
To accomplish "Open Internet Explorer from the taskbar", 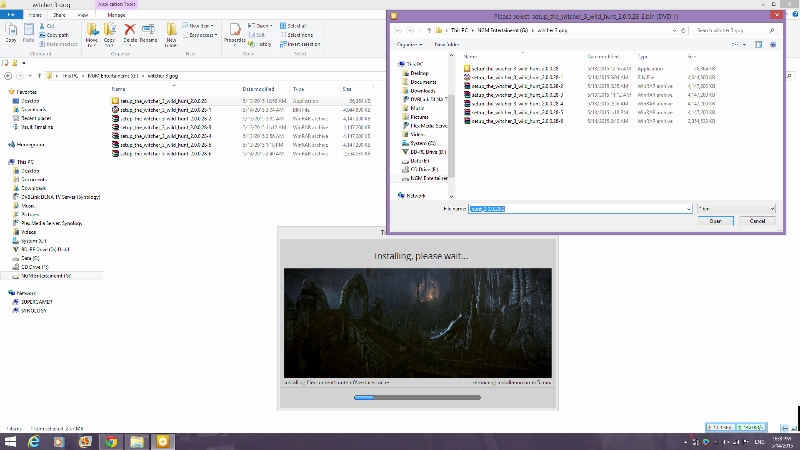I will pos(34,442).
